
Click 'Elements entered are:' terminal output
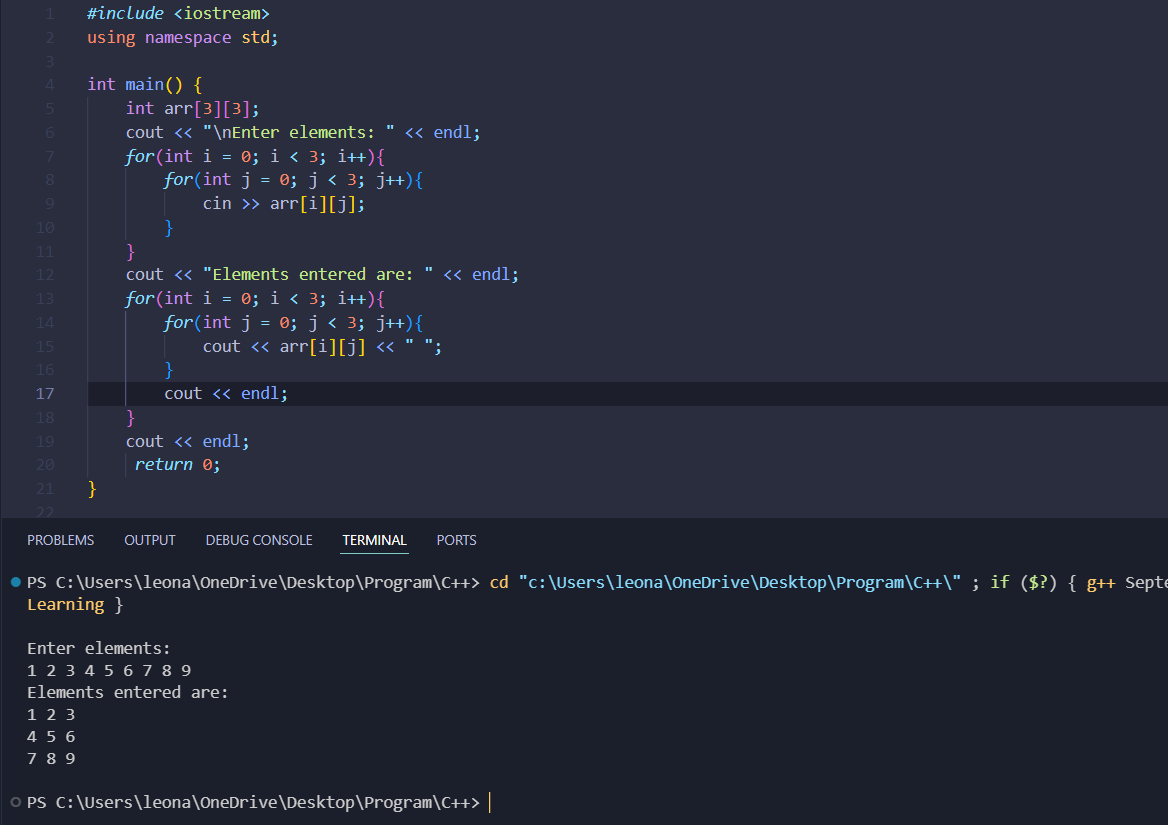tap(127, 692)
